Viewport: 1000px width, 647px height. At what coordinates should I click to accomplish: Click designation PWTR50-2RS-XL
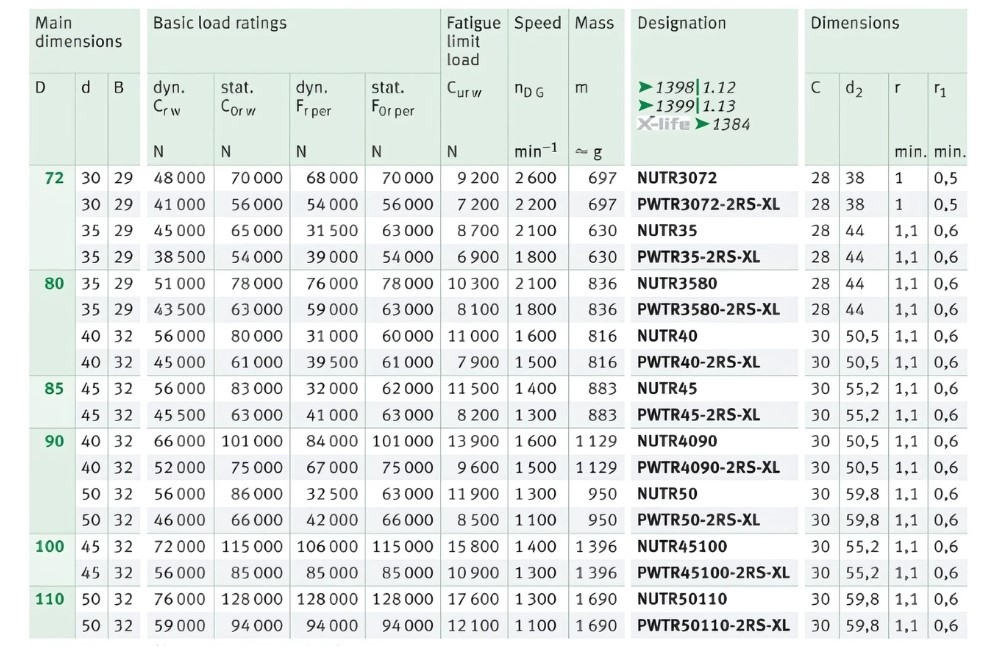(x=698, y=520)
